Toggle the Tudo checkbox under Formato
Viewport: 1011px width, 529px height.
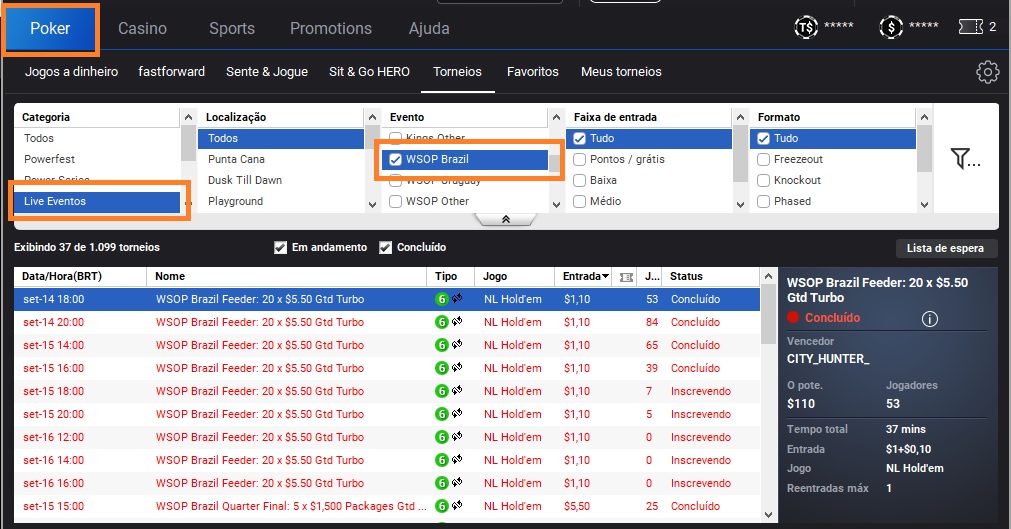click(x=763, y=138)
